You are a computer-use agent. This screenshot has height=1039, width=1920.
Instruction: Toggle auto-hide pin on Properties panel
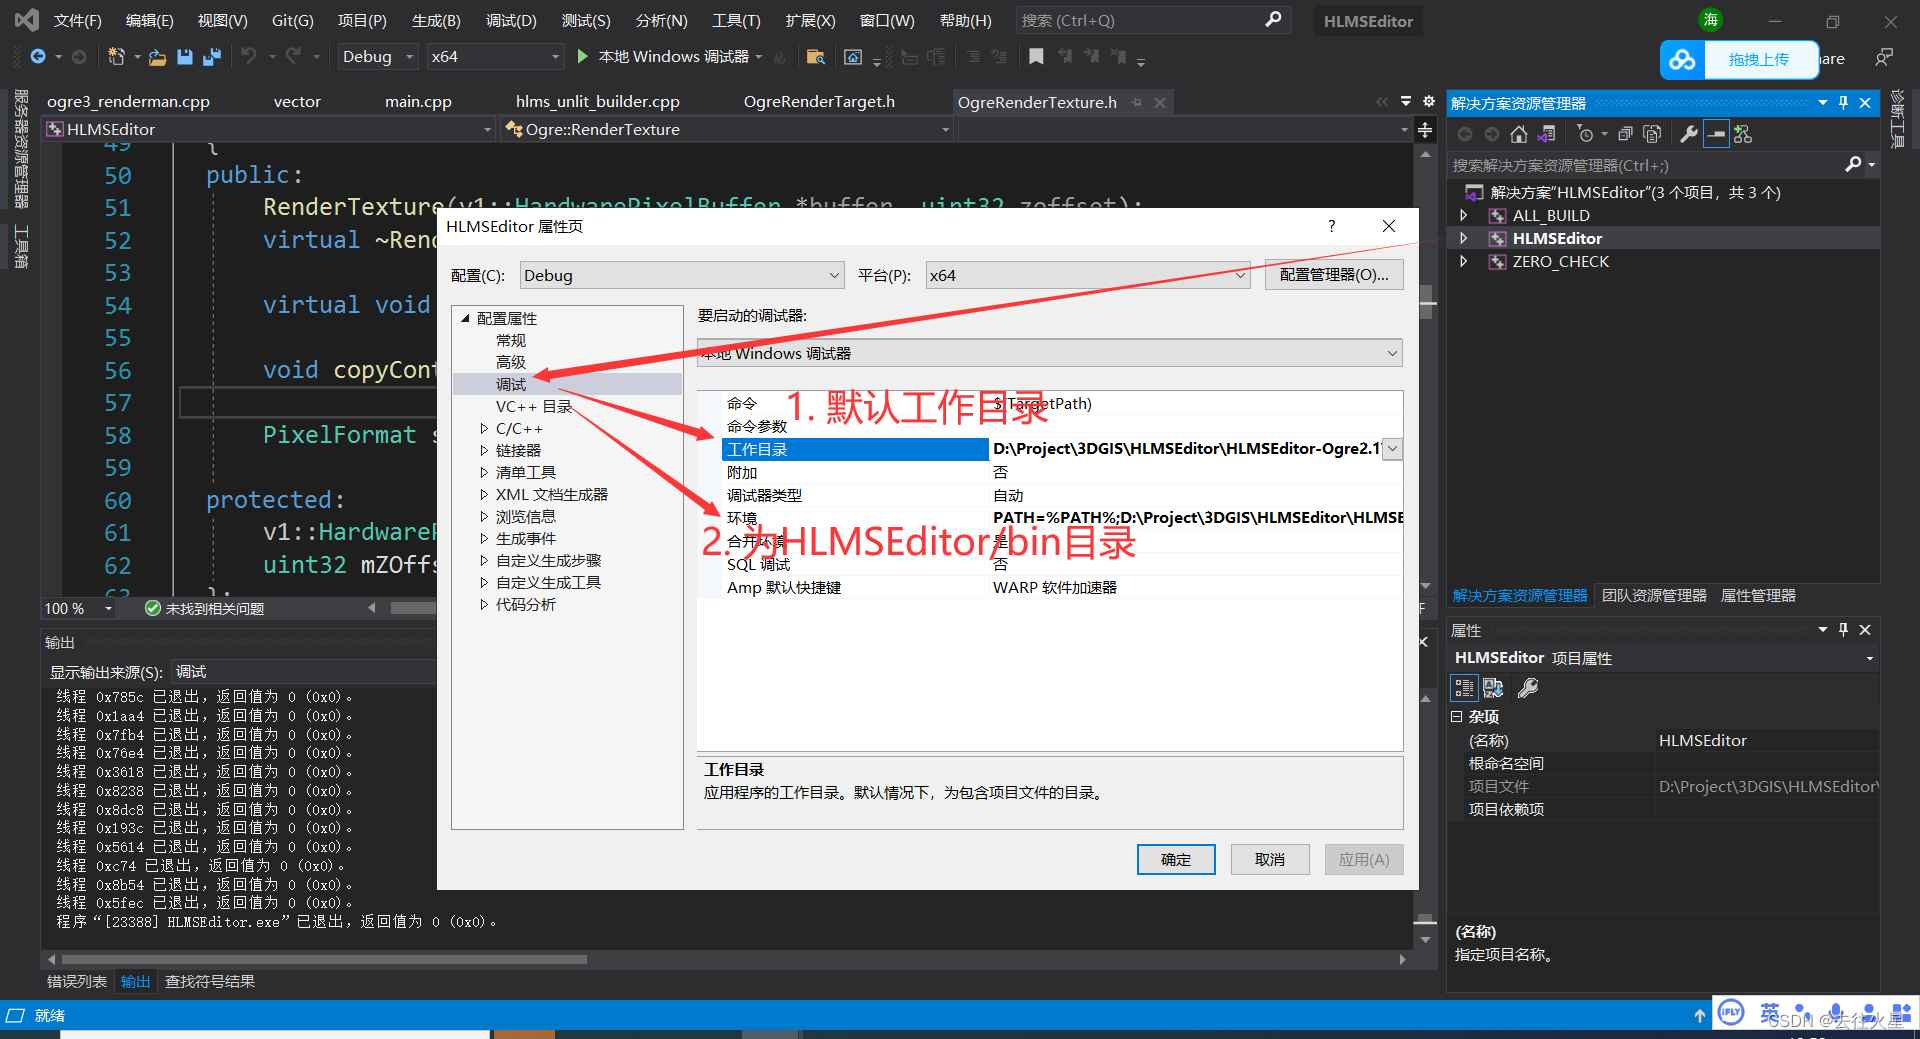tap(1843, 630)
